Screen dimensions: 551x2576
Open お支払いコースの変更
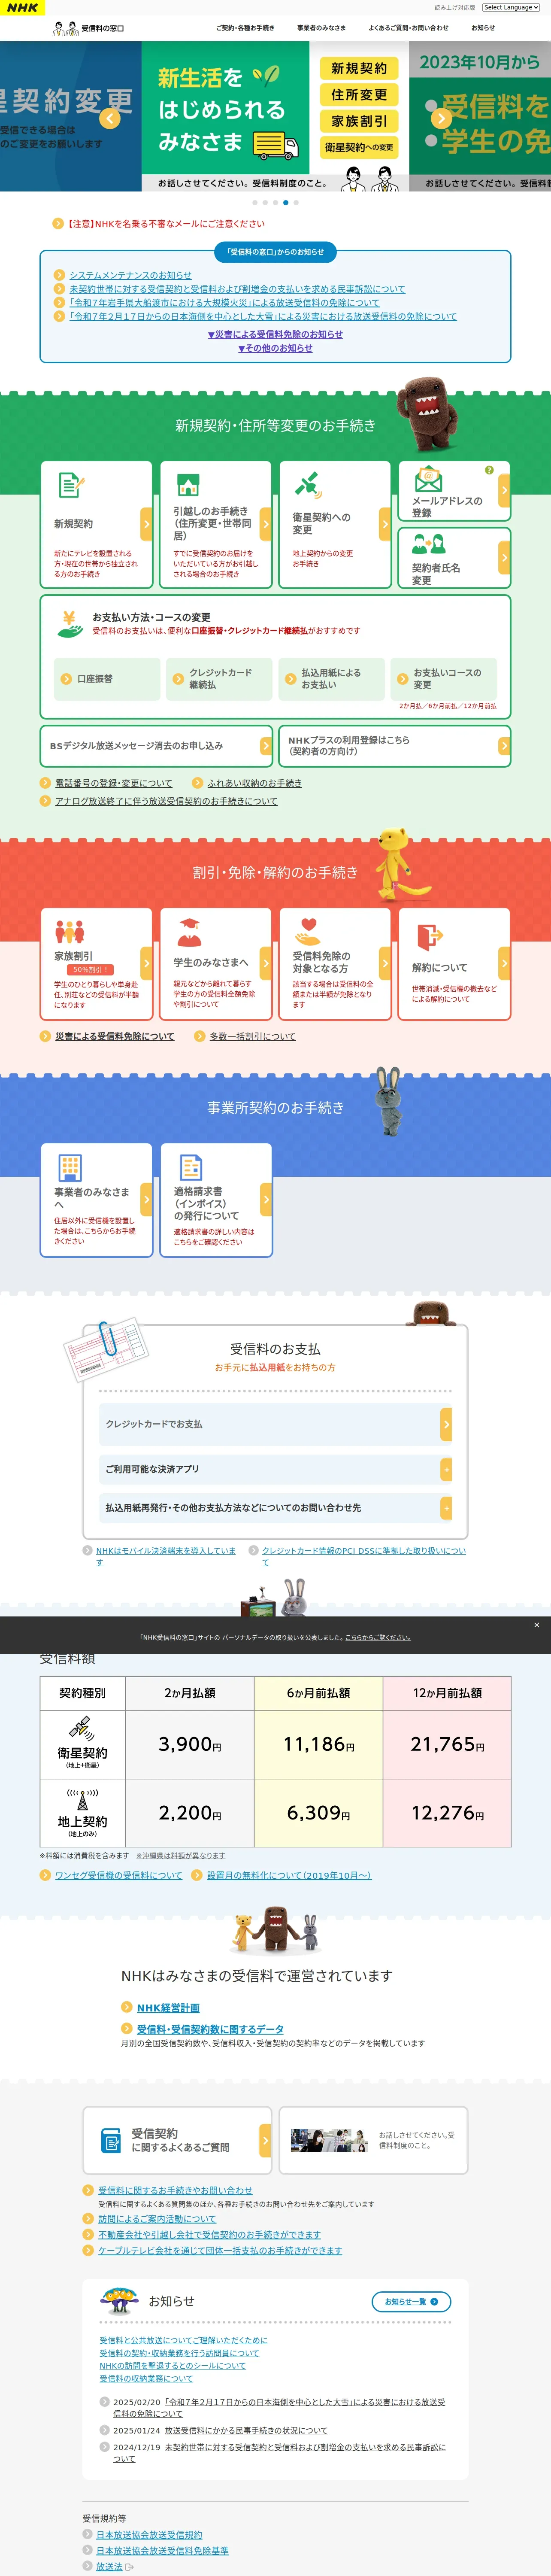[443, 679]
